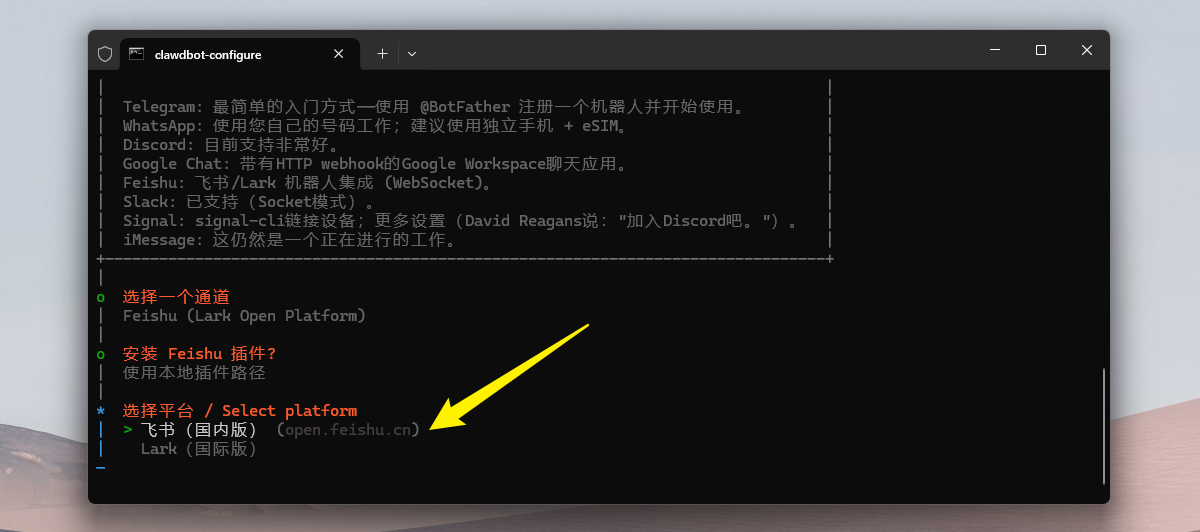Screen dimensions: 1200x532
Task: Select the 飞书（国内版）platform option
Action: [x=199, y=430]
